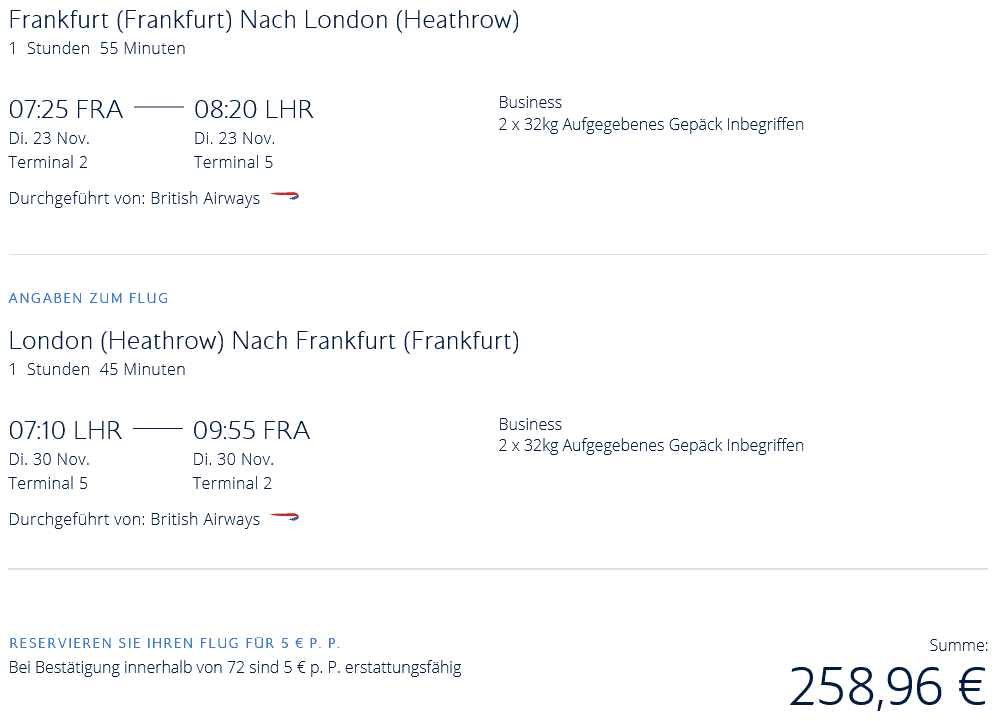Click the outbound 'Durchgeführt von: British Airways' text
Viewport: 996px width, 721px height.
coord(134,198)
